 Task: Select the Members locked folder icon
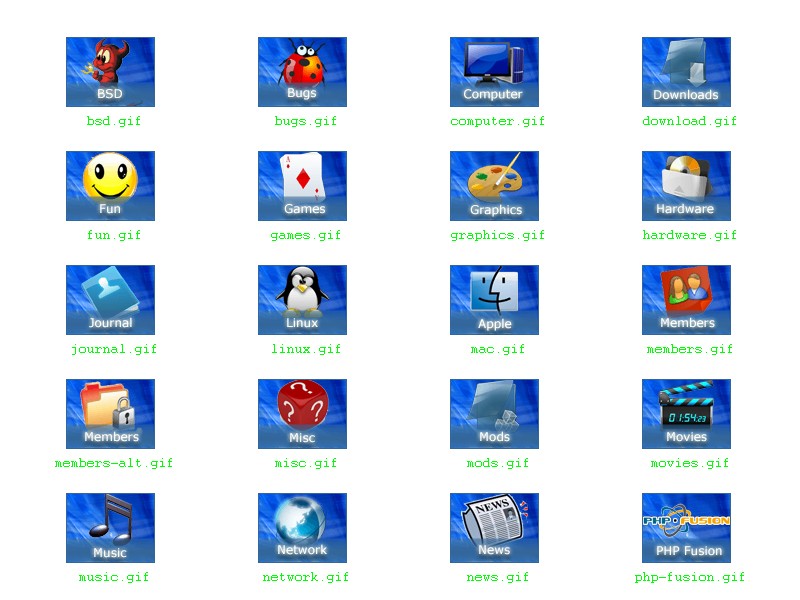[110, 414]
